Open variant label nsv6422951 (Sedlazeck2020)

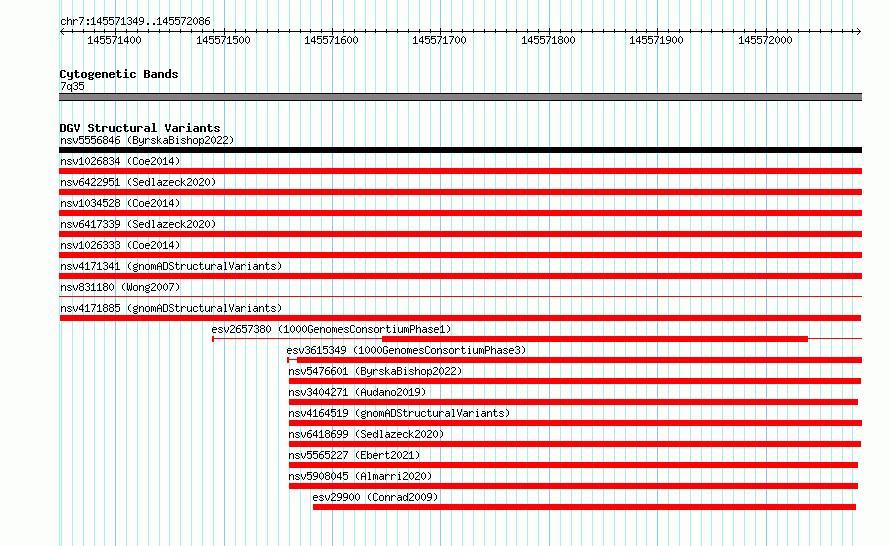tap(138, 182)
